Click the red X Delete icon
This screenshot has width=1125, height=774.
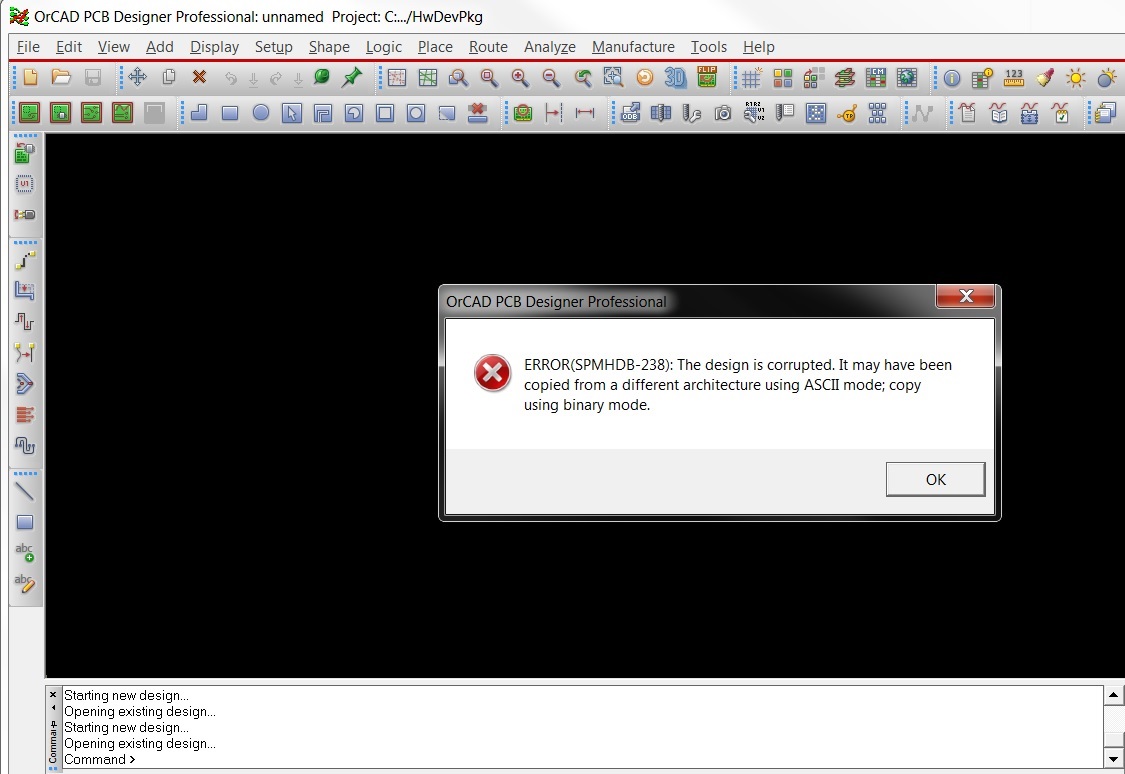(199, 77)
